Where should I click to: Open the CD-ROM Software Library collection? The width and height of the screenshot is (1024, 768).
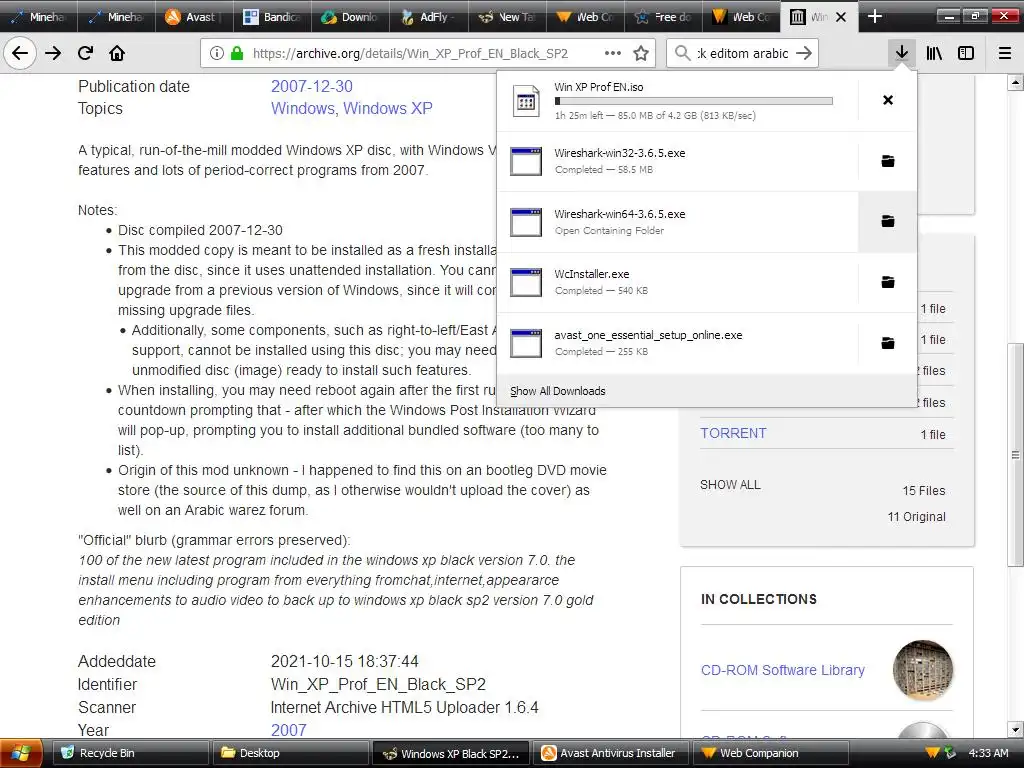tap(782, 670)
